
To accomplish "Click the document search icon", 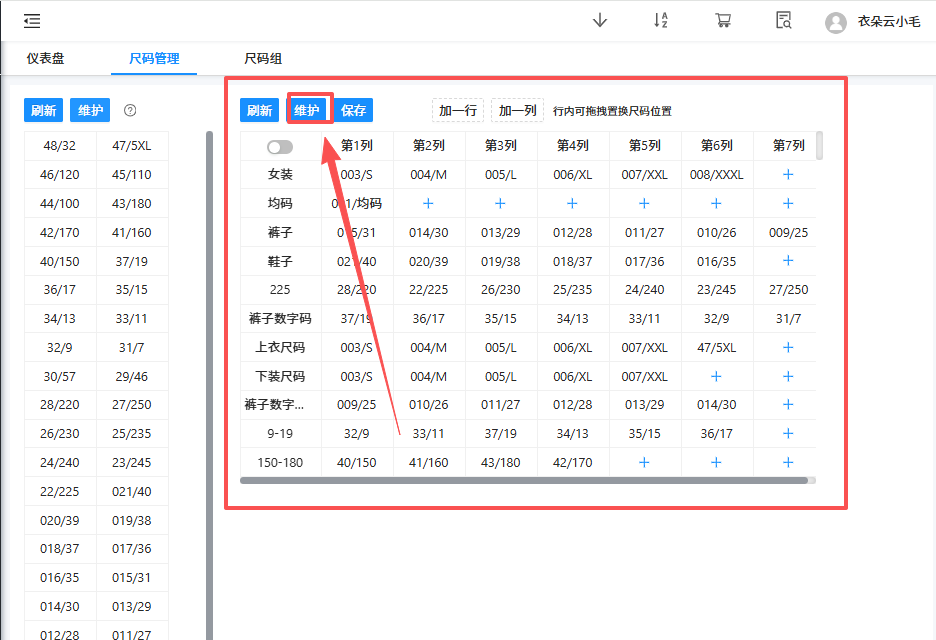I will coord(785,20).
